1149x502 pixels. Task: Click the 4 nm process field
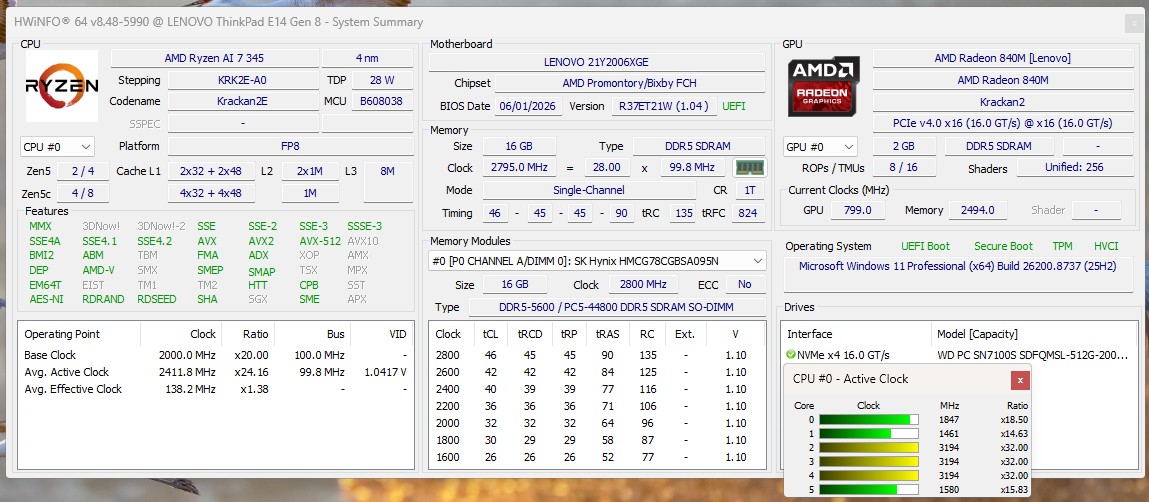pos(368,59)
